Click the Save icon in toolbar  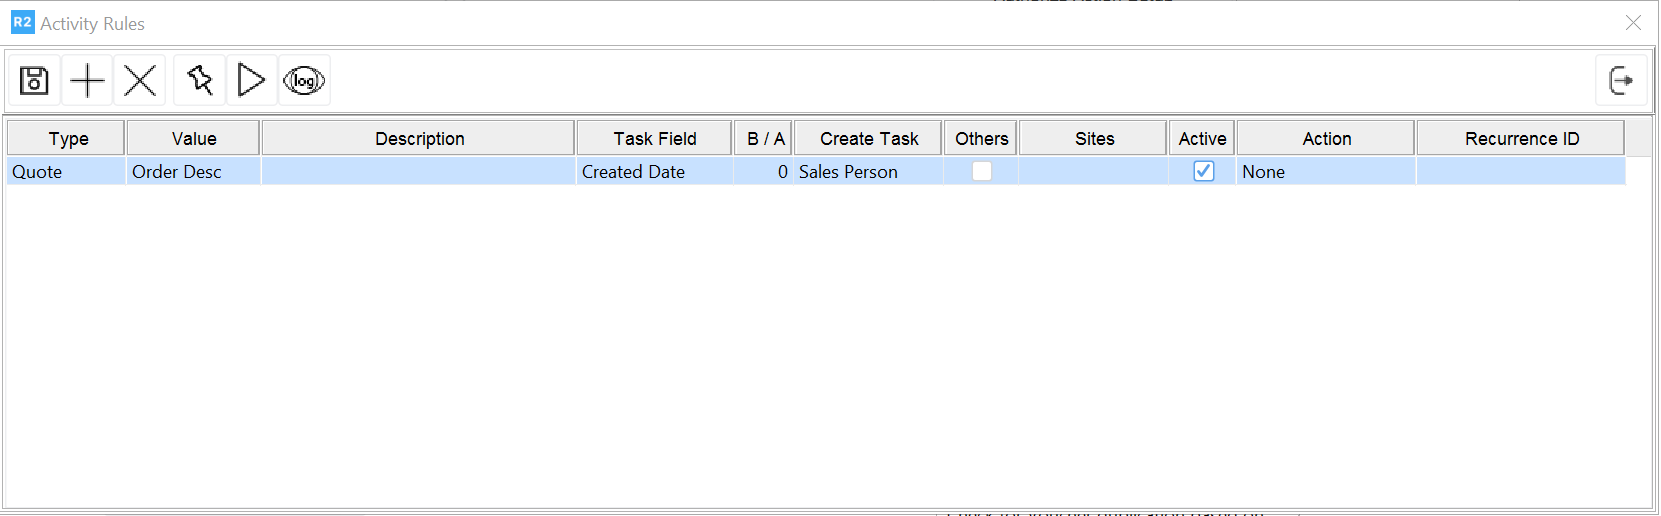point(34,80)
